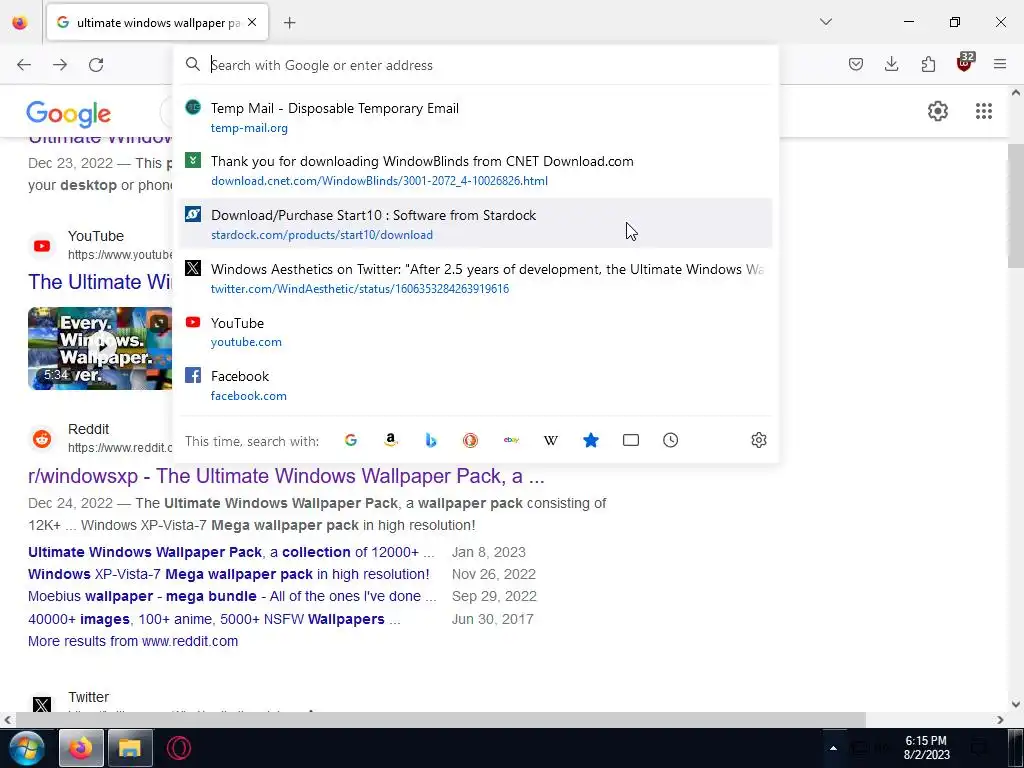Click the taskbar clock 6:15 PM

pyautogui.click(x=926, y=747)
